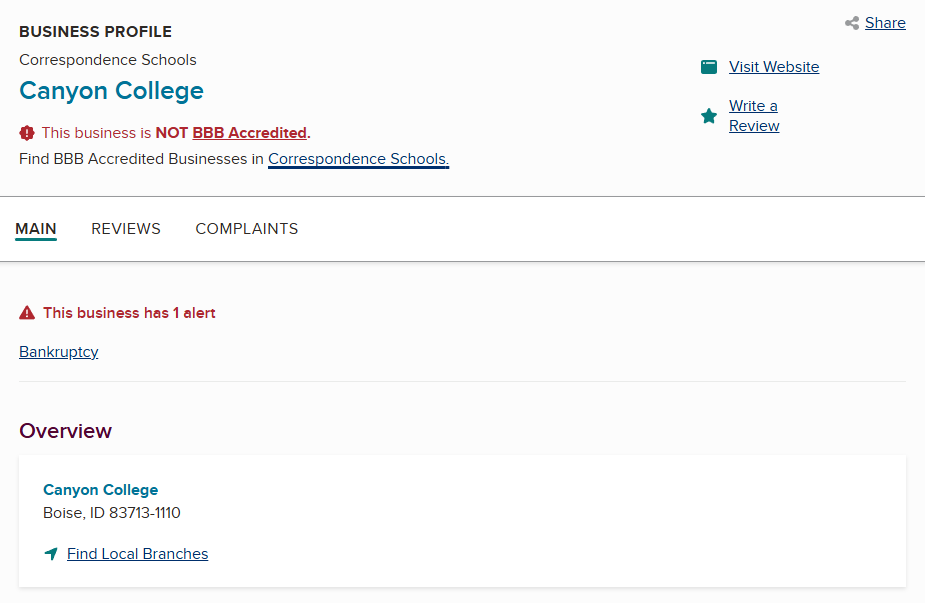Click the Find Local Branches link
The width and height of the screenshot is (925, 603).
pyautogui.click(x=137, y=554)
